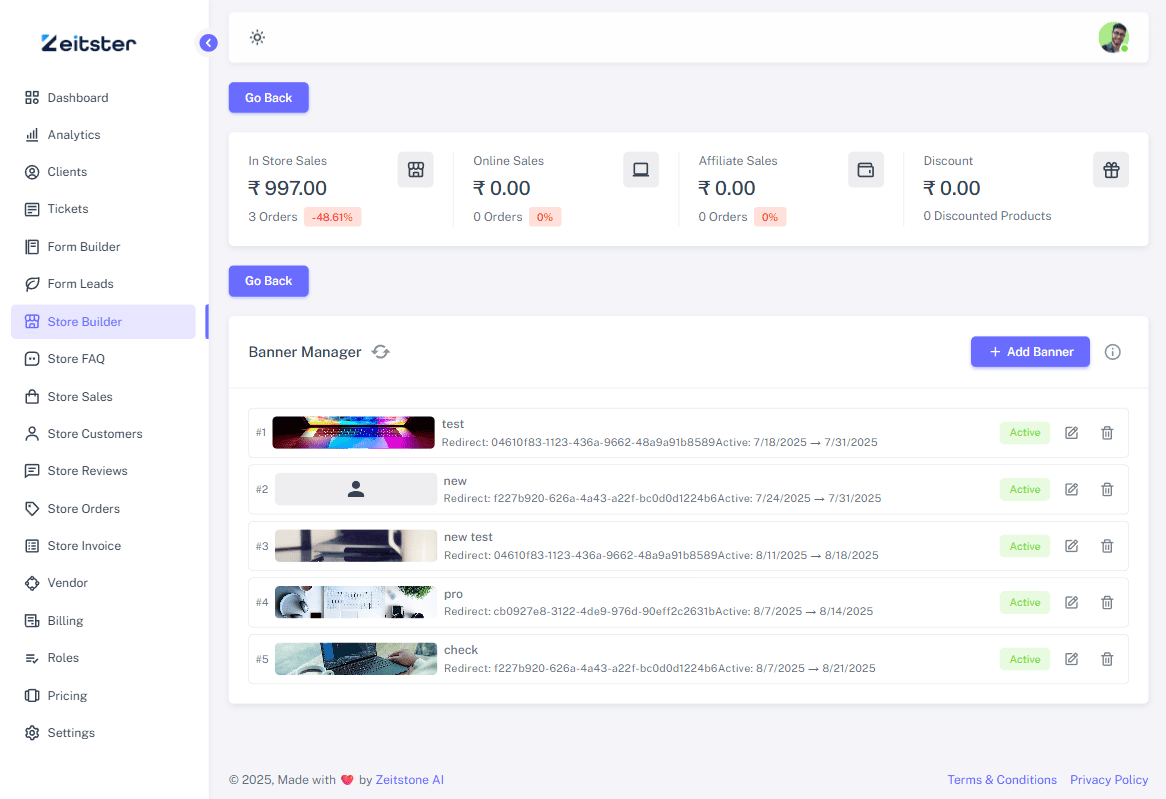This screenshot has height=799, width=1166.
Task: Click the Zeitster logo
Action: click(x=88, y=43)
